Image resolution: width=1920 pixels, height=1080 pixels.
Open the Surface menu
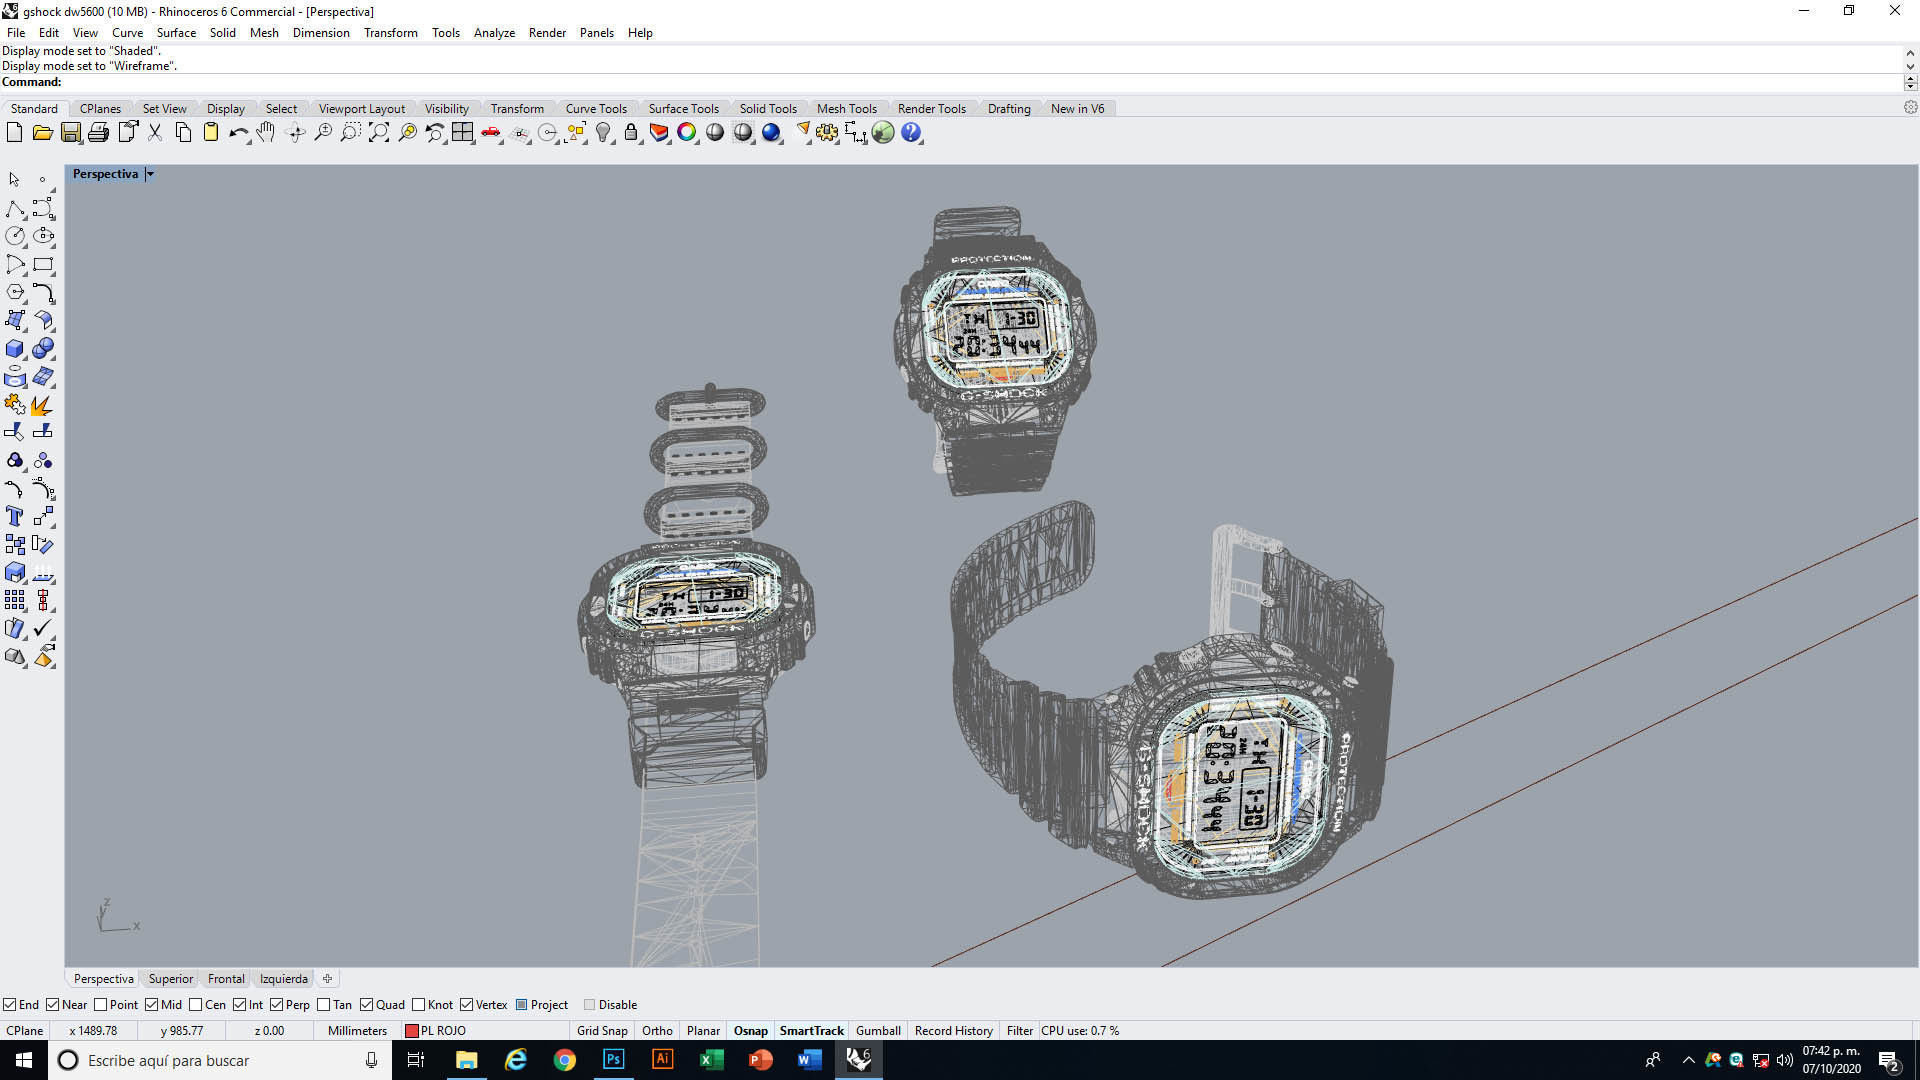[x=176, y=33]
